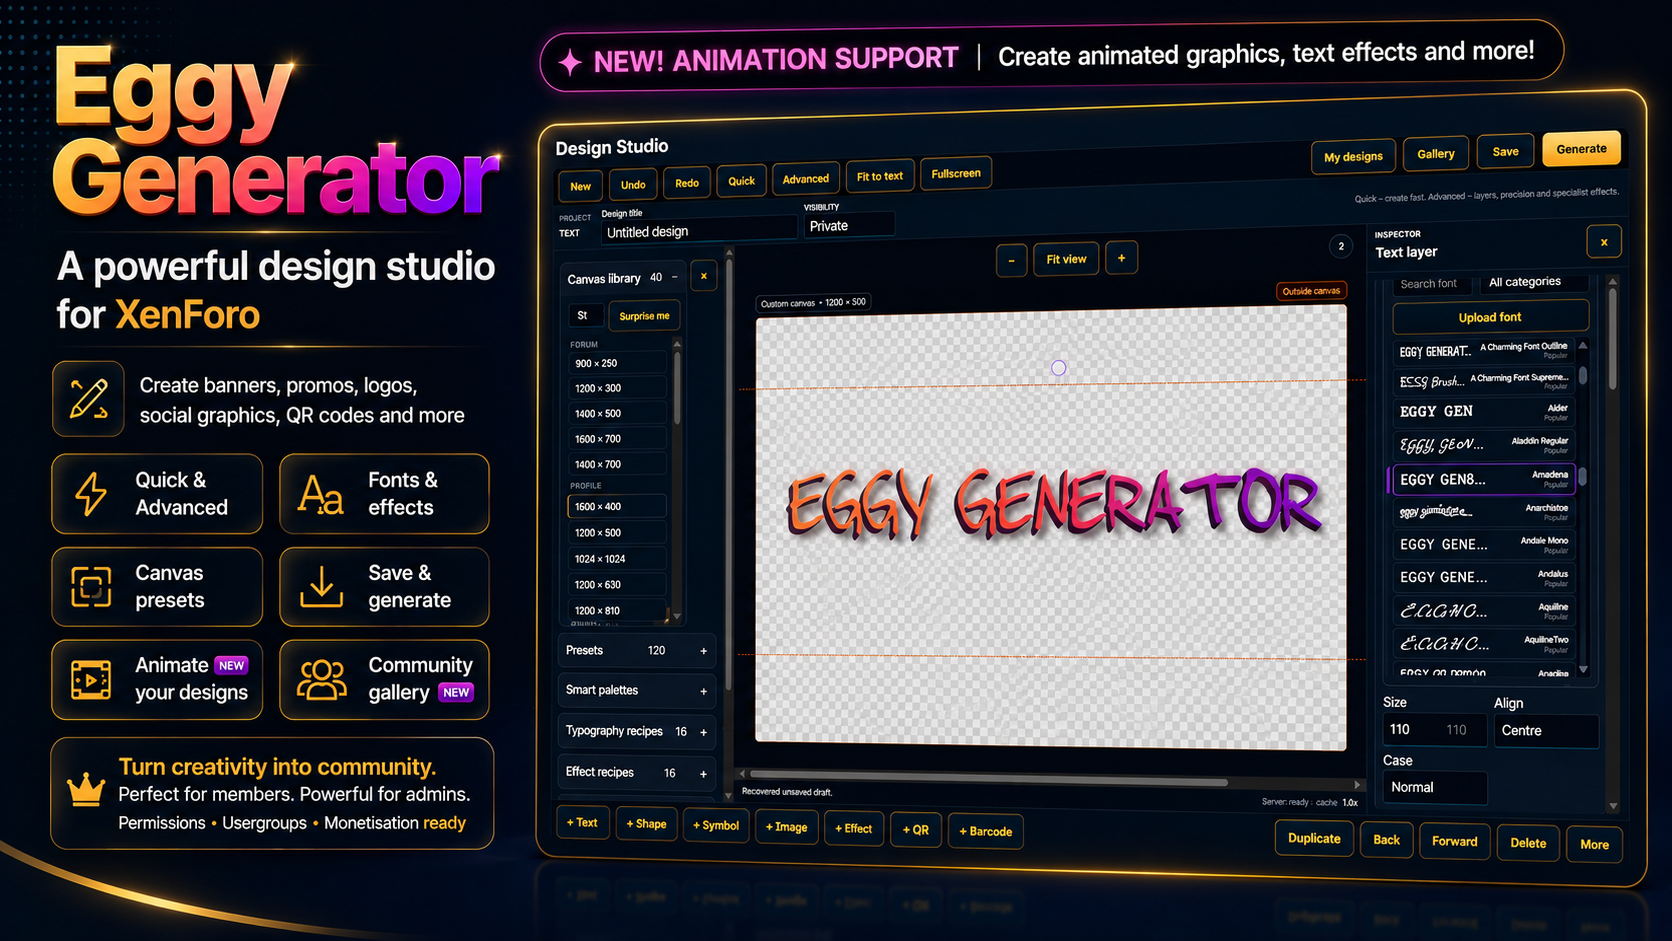Click the Save button
The width and height of the screenshot is (1672, 941).
tap(1505, 152)
